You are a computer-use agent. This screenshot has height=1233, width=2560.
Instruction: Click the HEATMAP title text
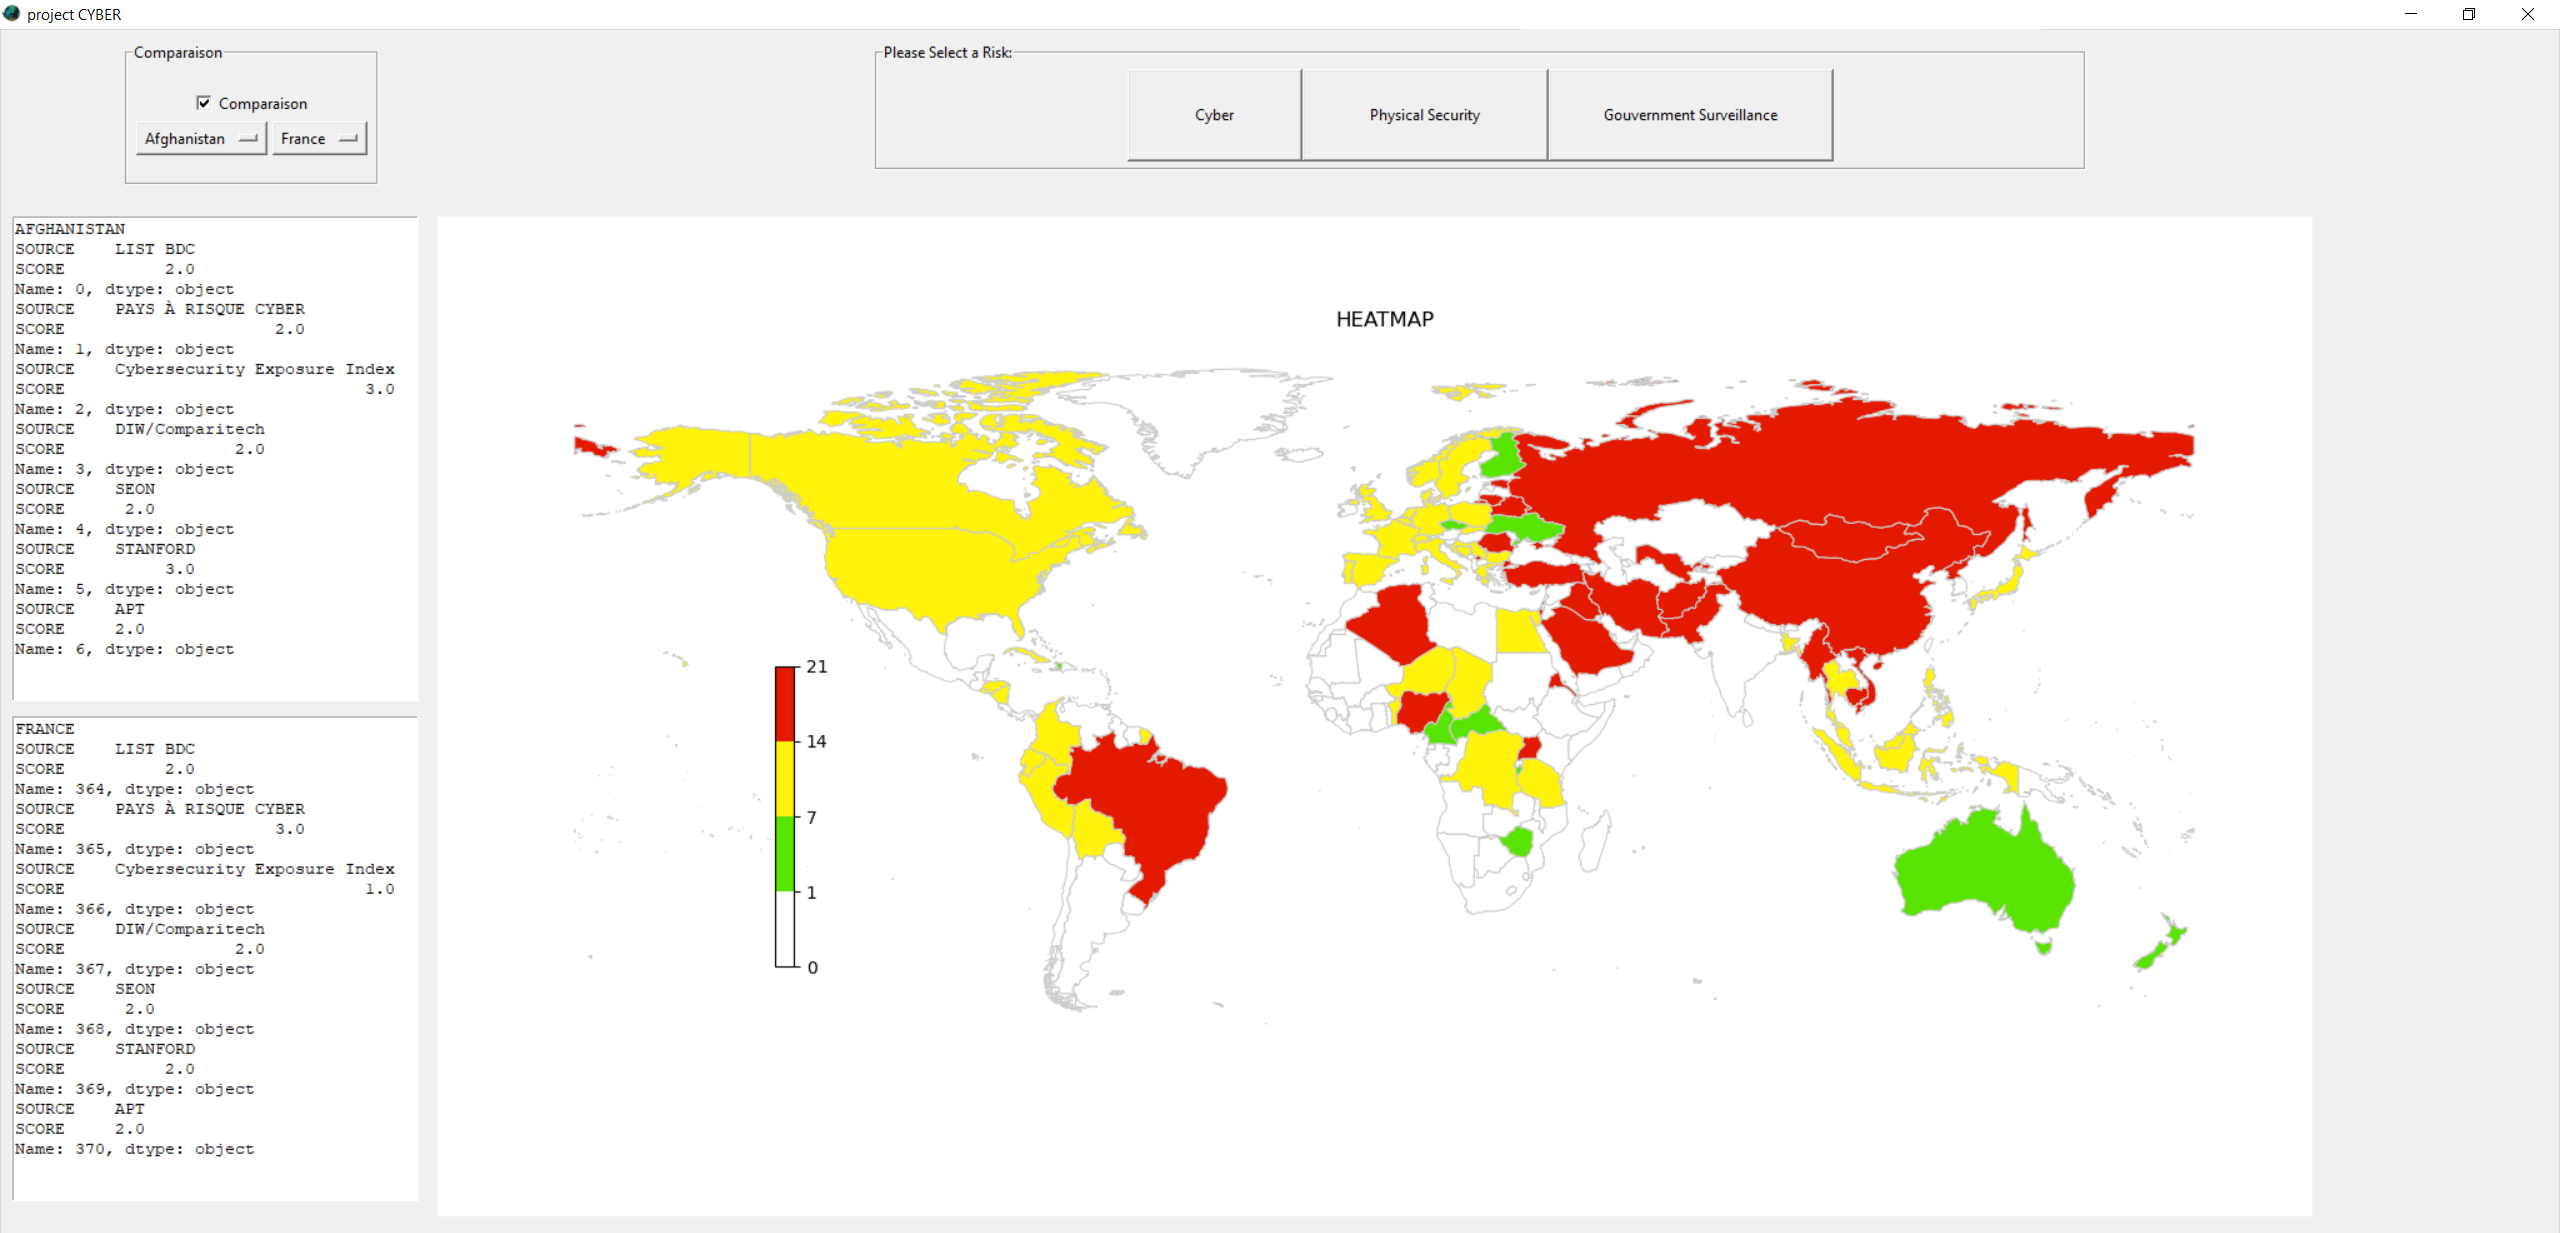(1384, 318)
